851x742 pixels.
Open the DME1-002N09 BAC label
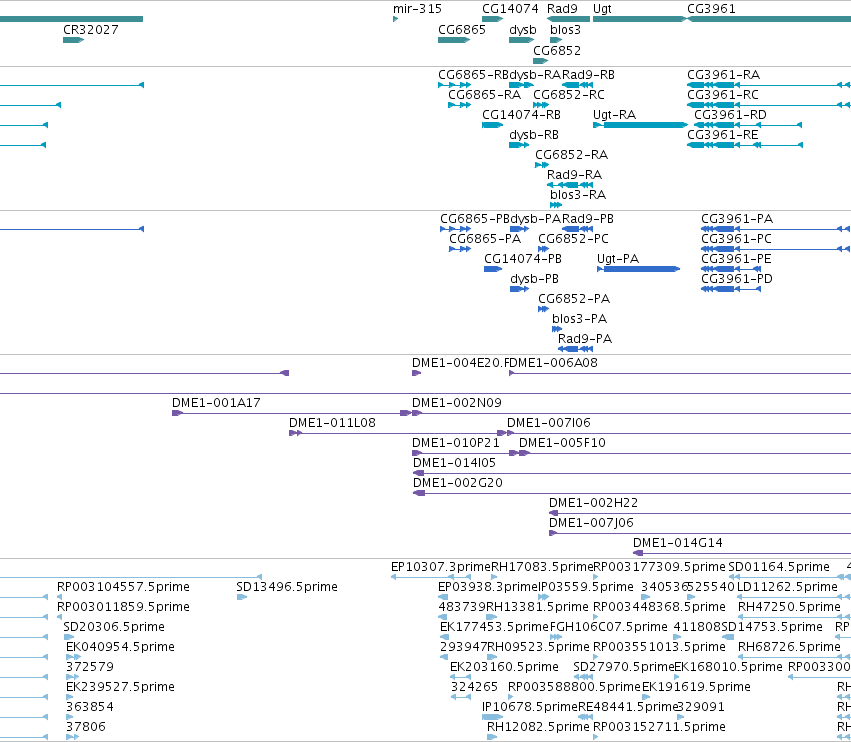coord(457,403)
